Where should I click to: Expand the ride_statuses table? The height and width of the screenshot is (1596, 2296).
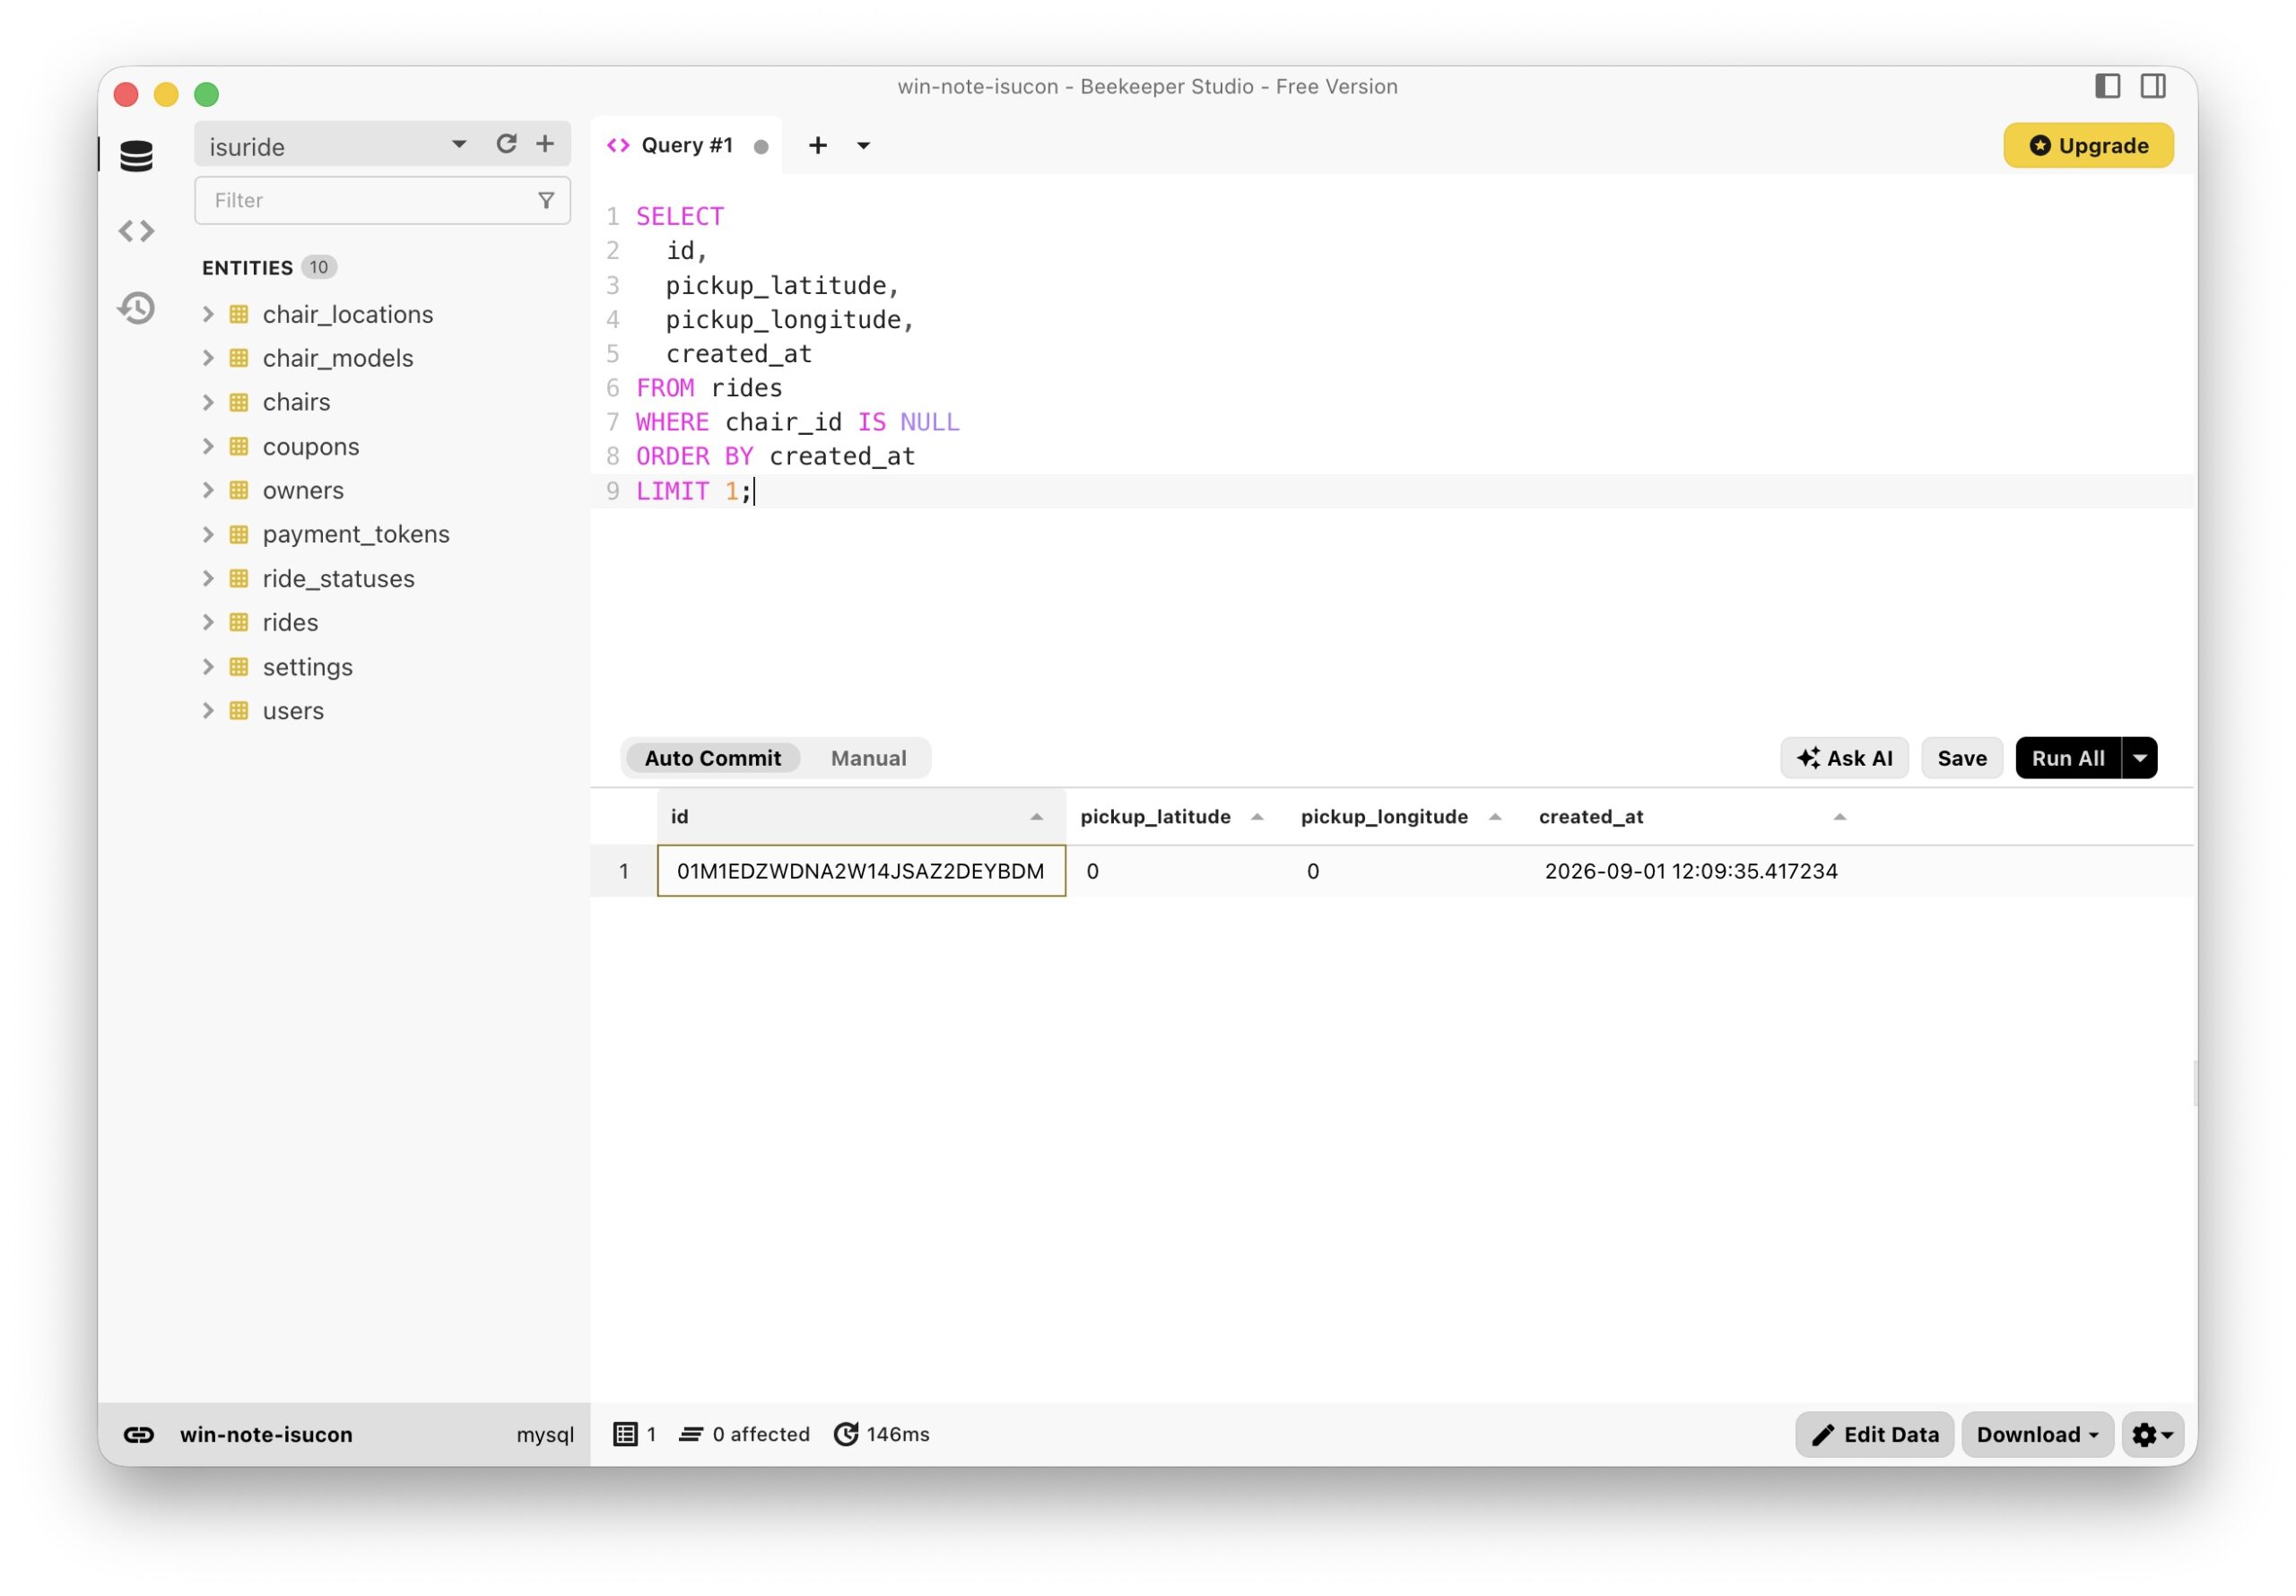[x=208, y=578]
